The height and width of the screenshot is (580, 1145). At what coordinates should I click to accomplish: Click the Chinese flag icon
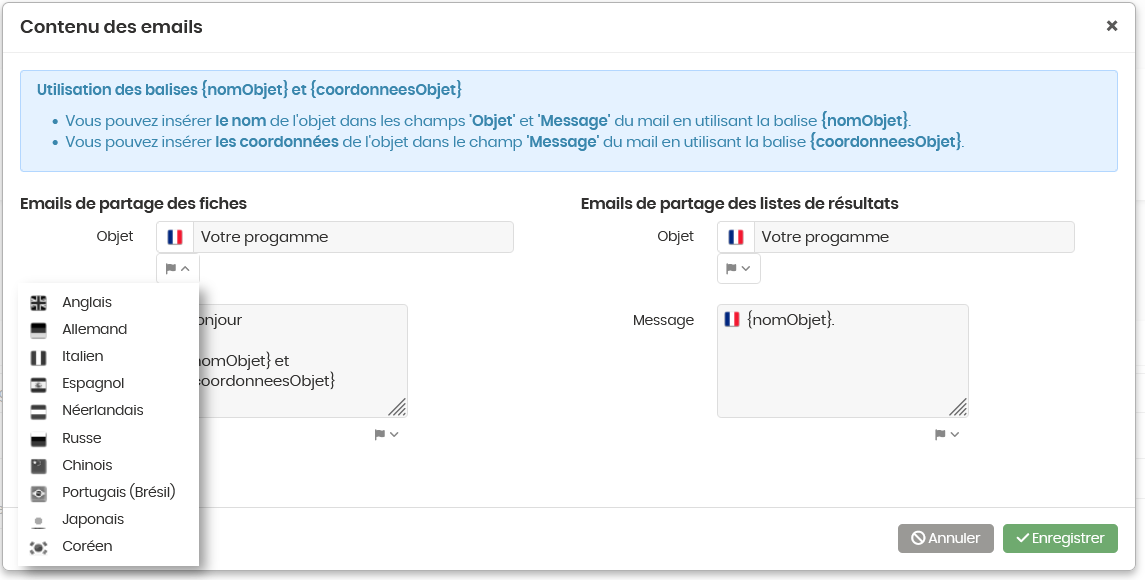click(39, 466)
